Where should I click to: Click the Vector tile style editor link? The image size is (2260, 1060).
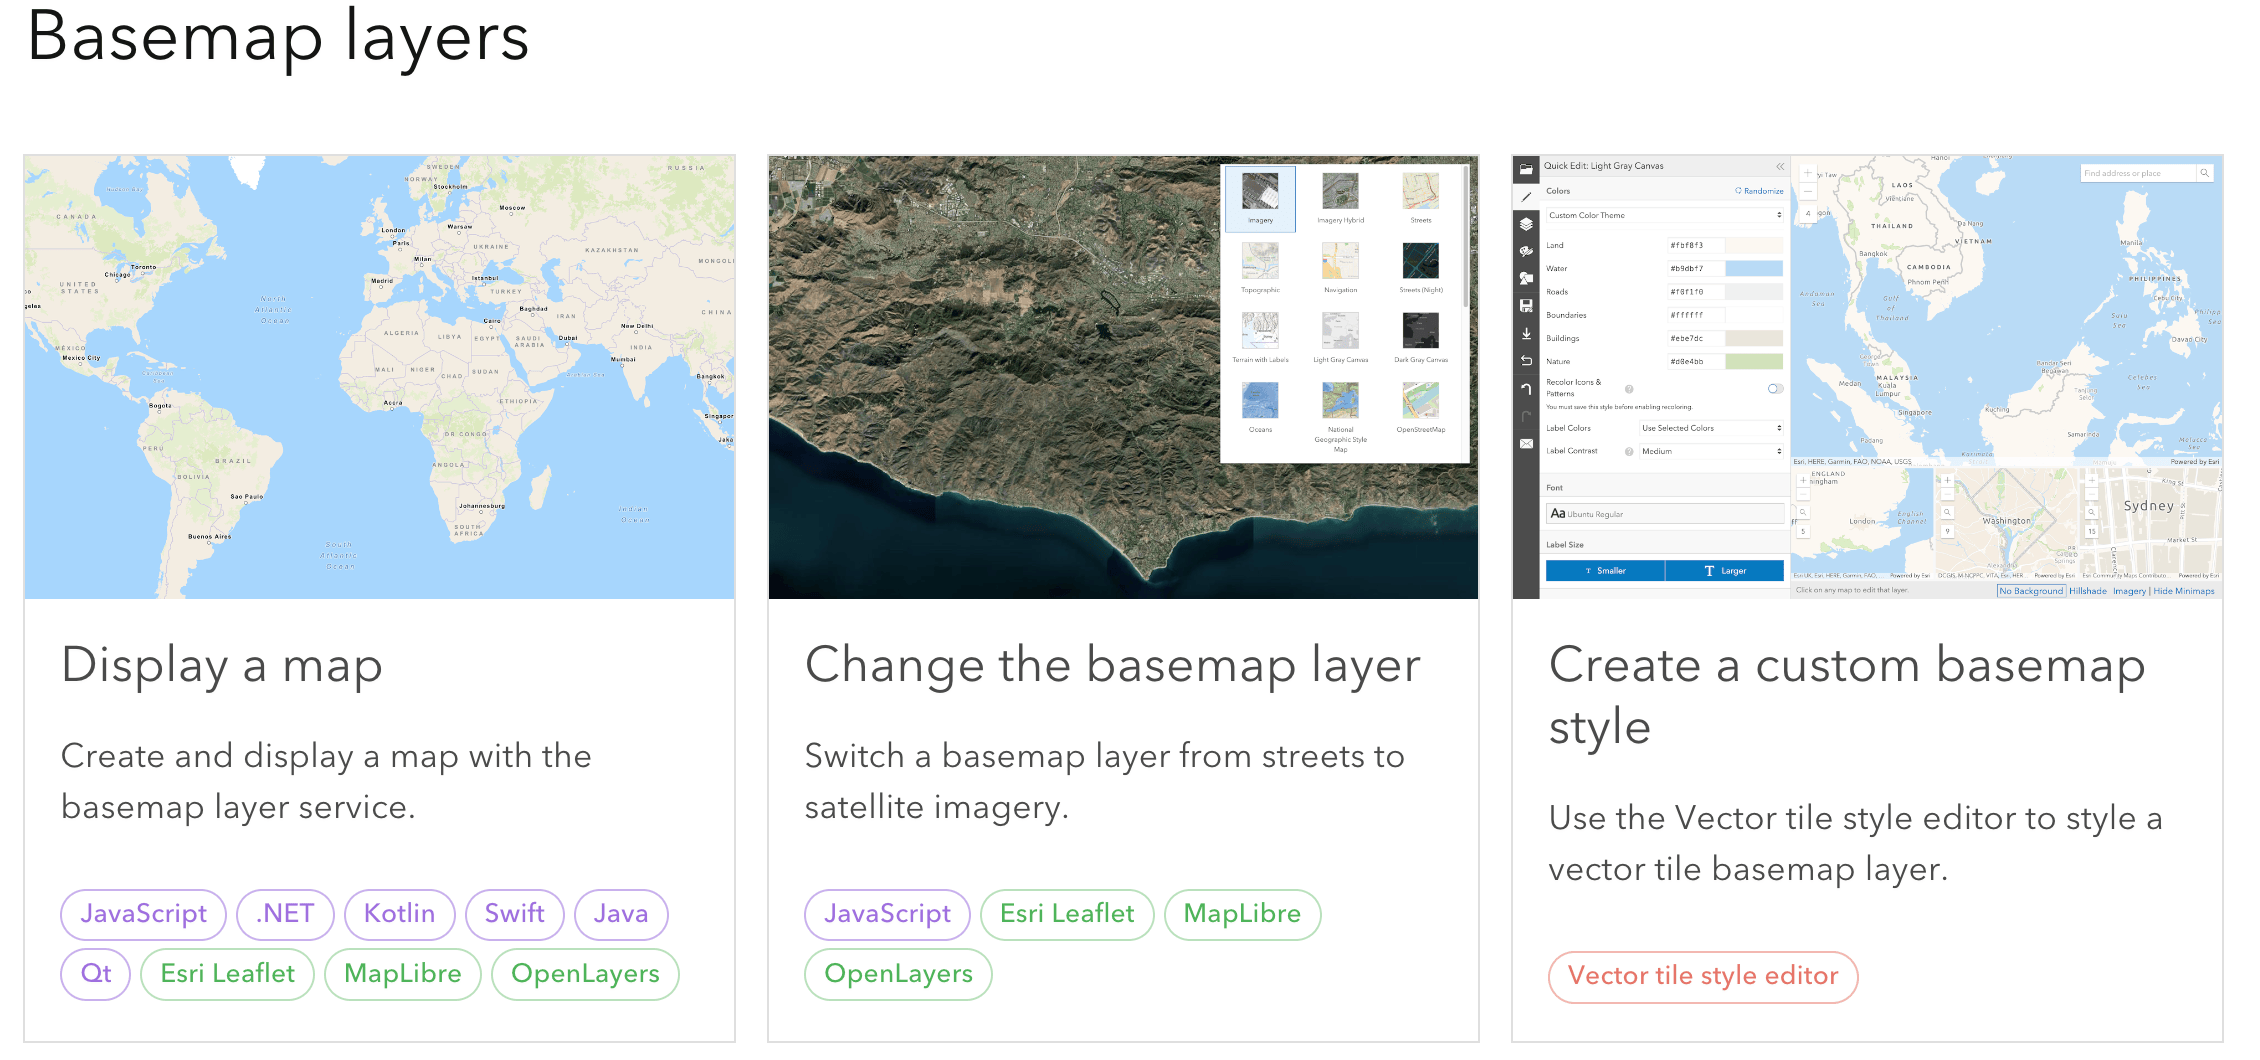pos(1702,976)
